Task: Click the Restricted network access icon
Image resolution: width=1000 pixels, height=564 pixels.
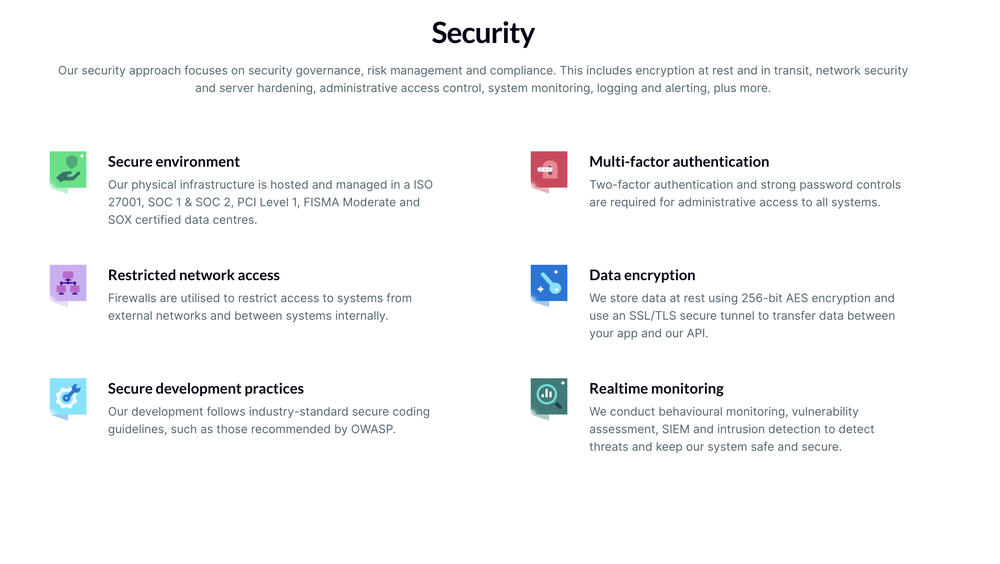Action: pyautogui.click(x=68, y=283)
